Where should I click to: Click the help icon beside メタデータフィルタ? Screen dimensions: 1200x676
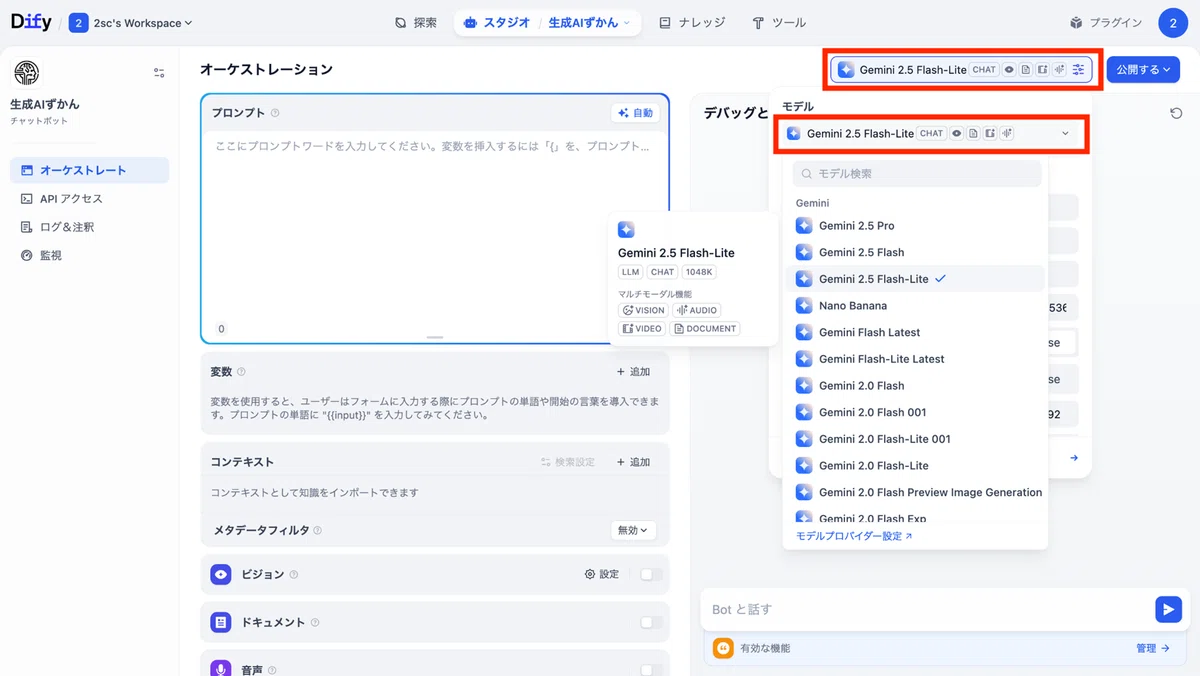(318, 530)
